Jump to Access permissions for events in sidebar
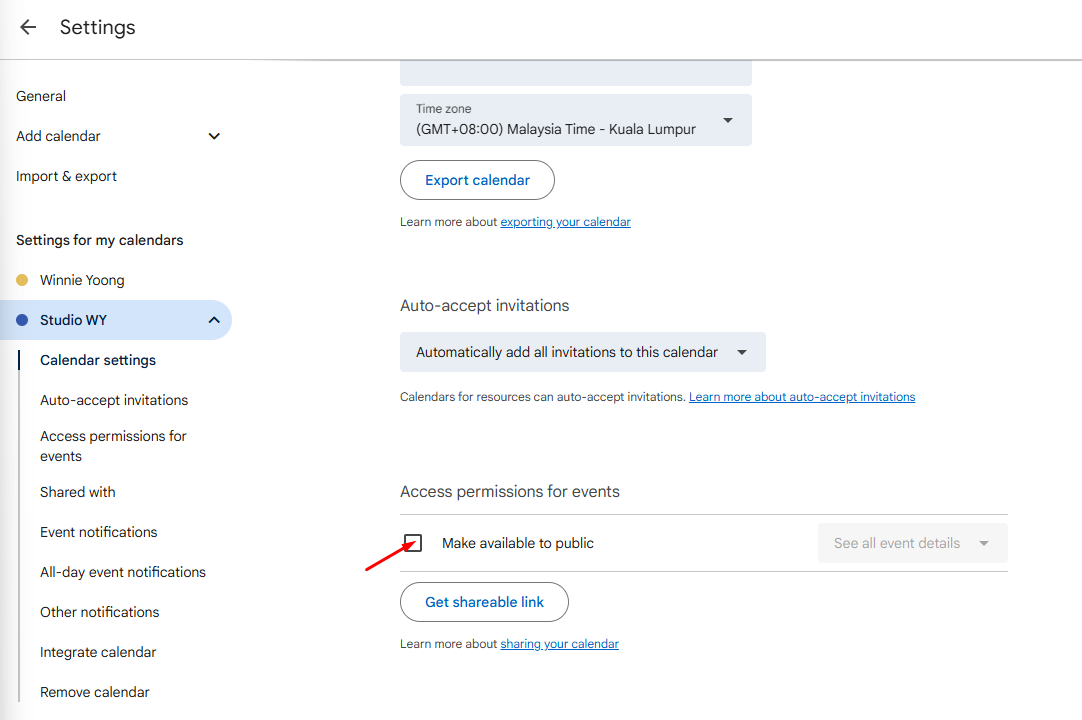Image resolution: width=1082 pixels, height=720 pixels. pyautogui.click(x=113, y=446)
